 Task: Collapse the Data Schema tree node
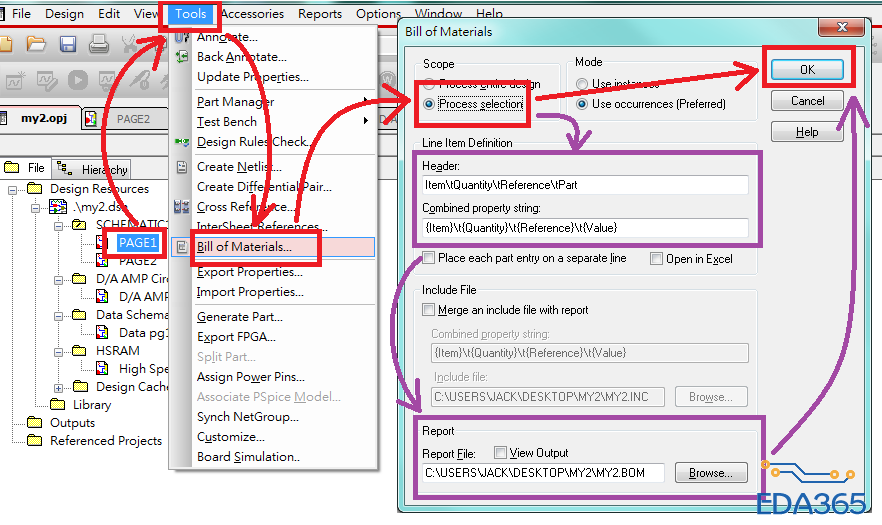[58, 316]
